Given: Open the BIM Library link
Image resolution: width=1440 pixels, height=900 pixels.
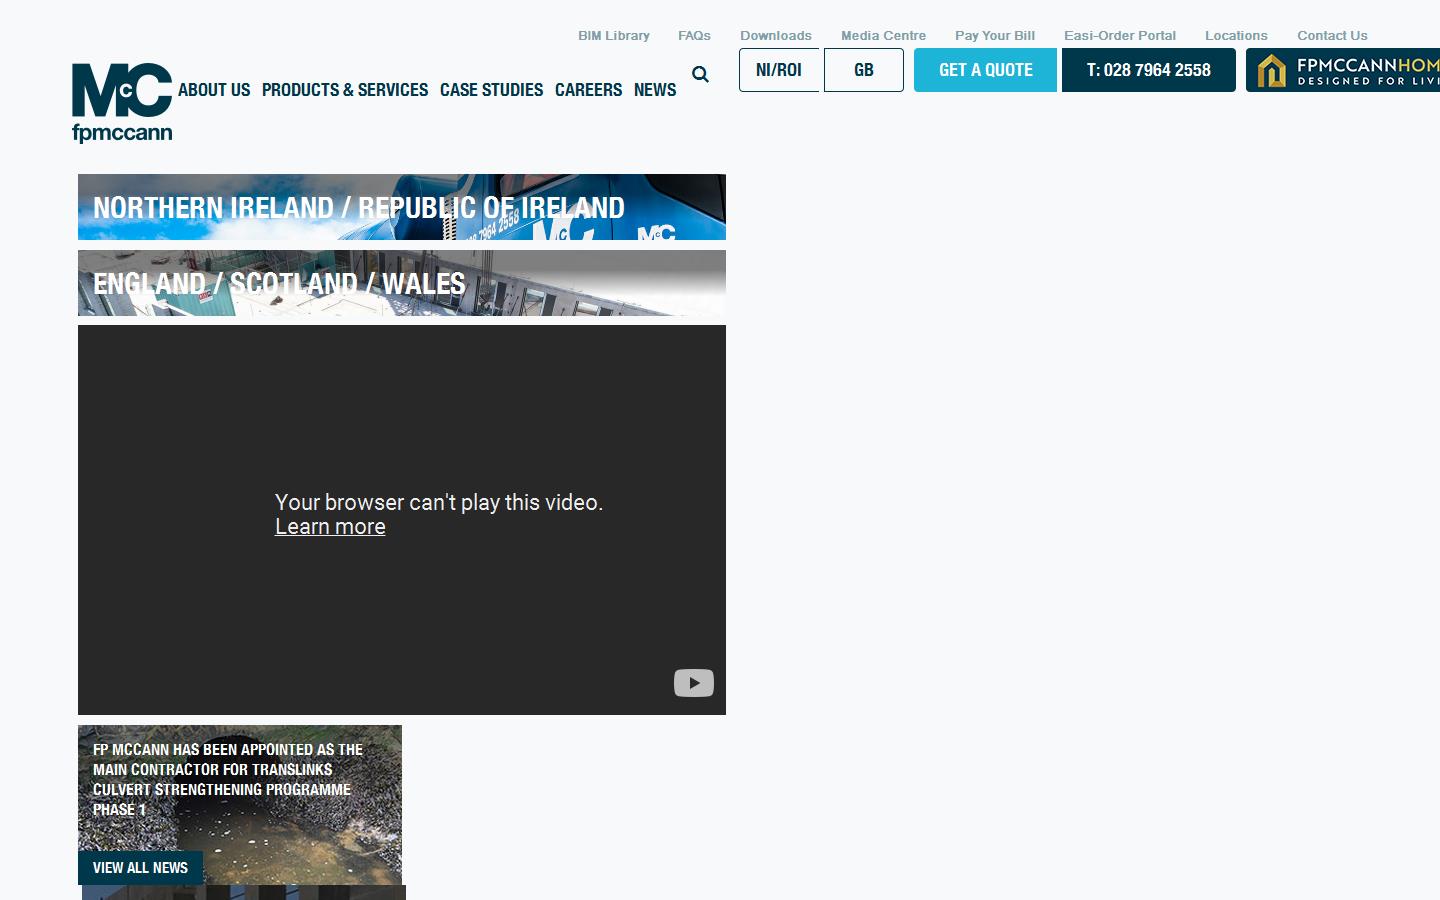Looking at the screenshot, I should coord(613,36).
